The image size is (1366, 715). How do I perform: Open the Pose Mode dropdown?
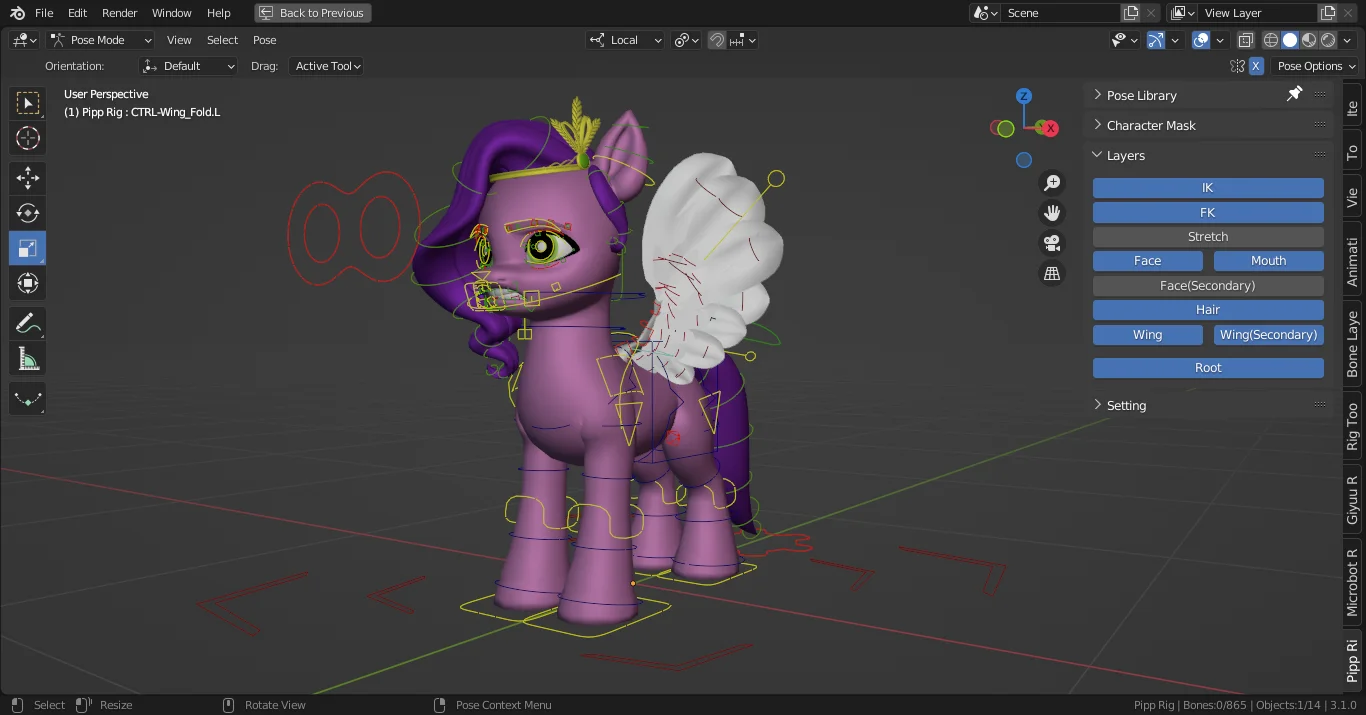(x=100, y=40)
